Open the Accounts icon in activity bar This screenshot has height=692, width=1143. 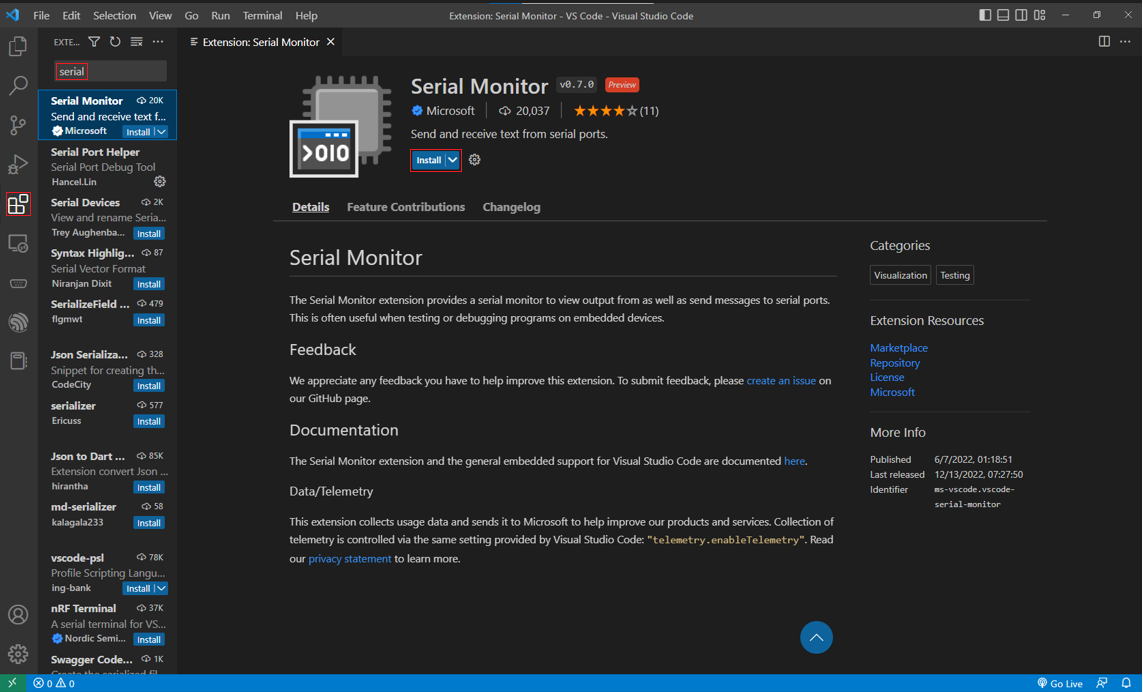click(17, 615)
